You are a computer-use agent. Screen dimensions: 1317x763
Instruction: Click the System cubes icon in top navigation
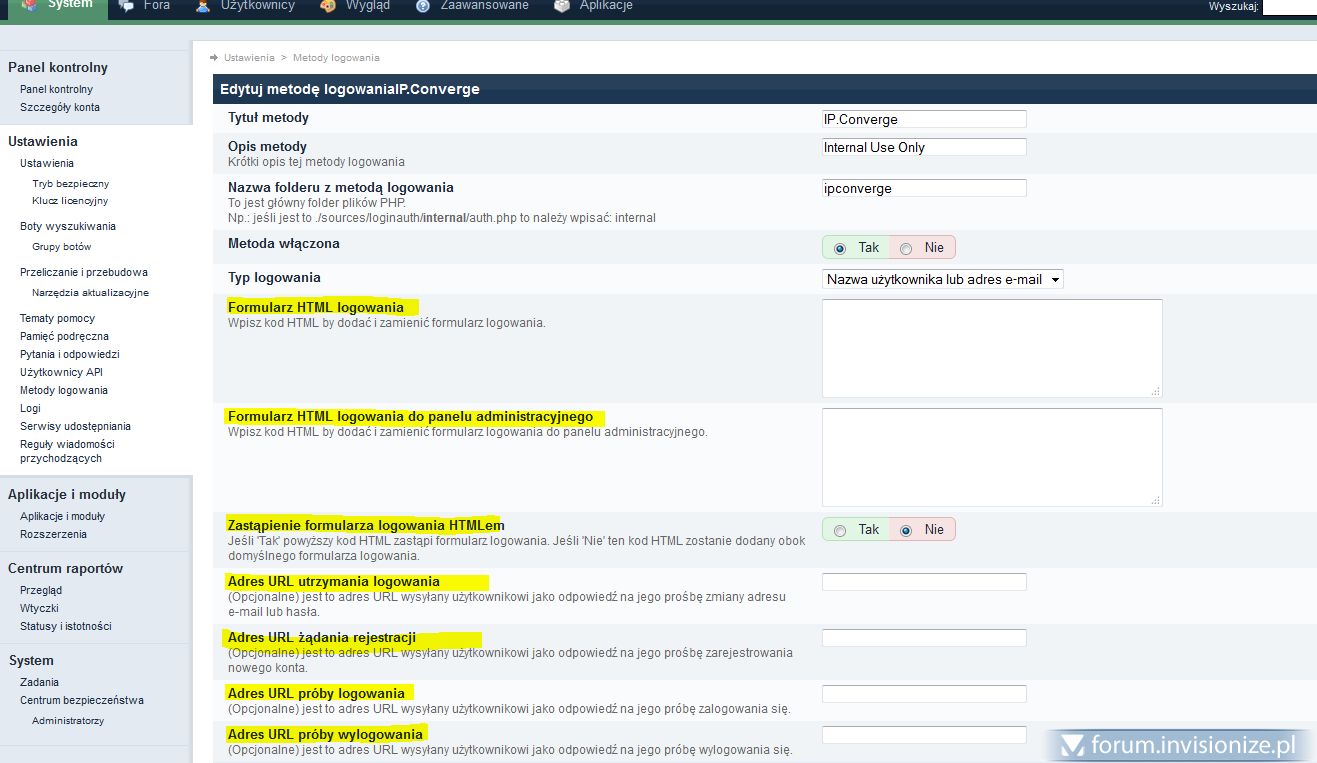[30, 6]
